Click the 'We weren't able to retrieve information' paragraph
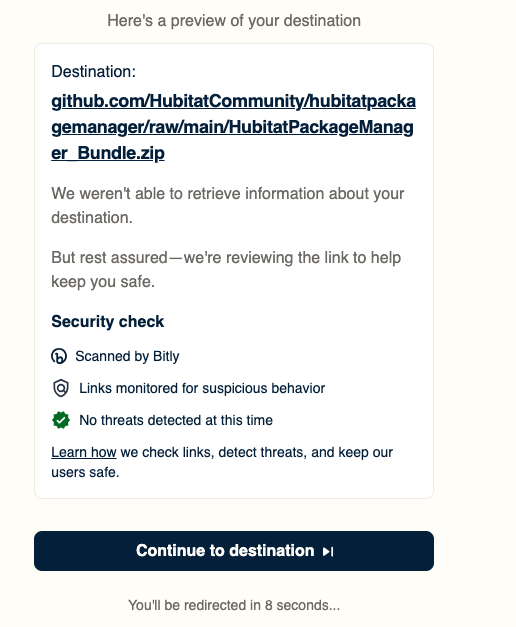 (x=228, y=206)
